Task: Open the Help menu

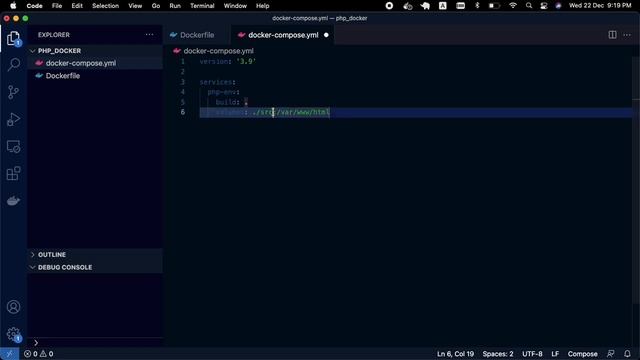Action: (x=262, y=6)
